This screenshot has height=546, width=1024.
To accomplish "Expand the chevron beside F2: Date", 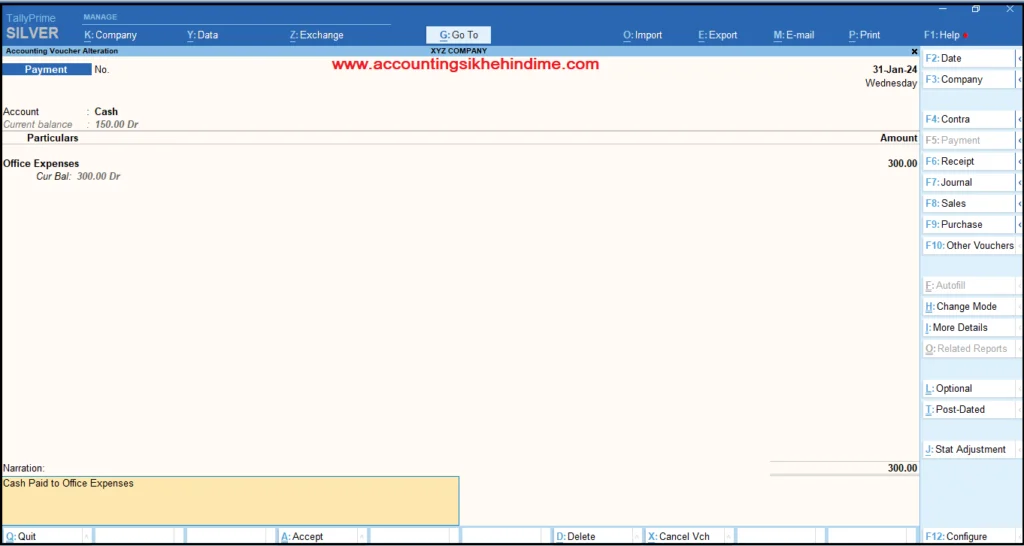I will click(x=1019, y=58).
